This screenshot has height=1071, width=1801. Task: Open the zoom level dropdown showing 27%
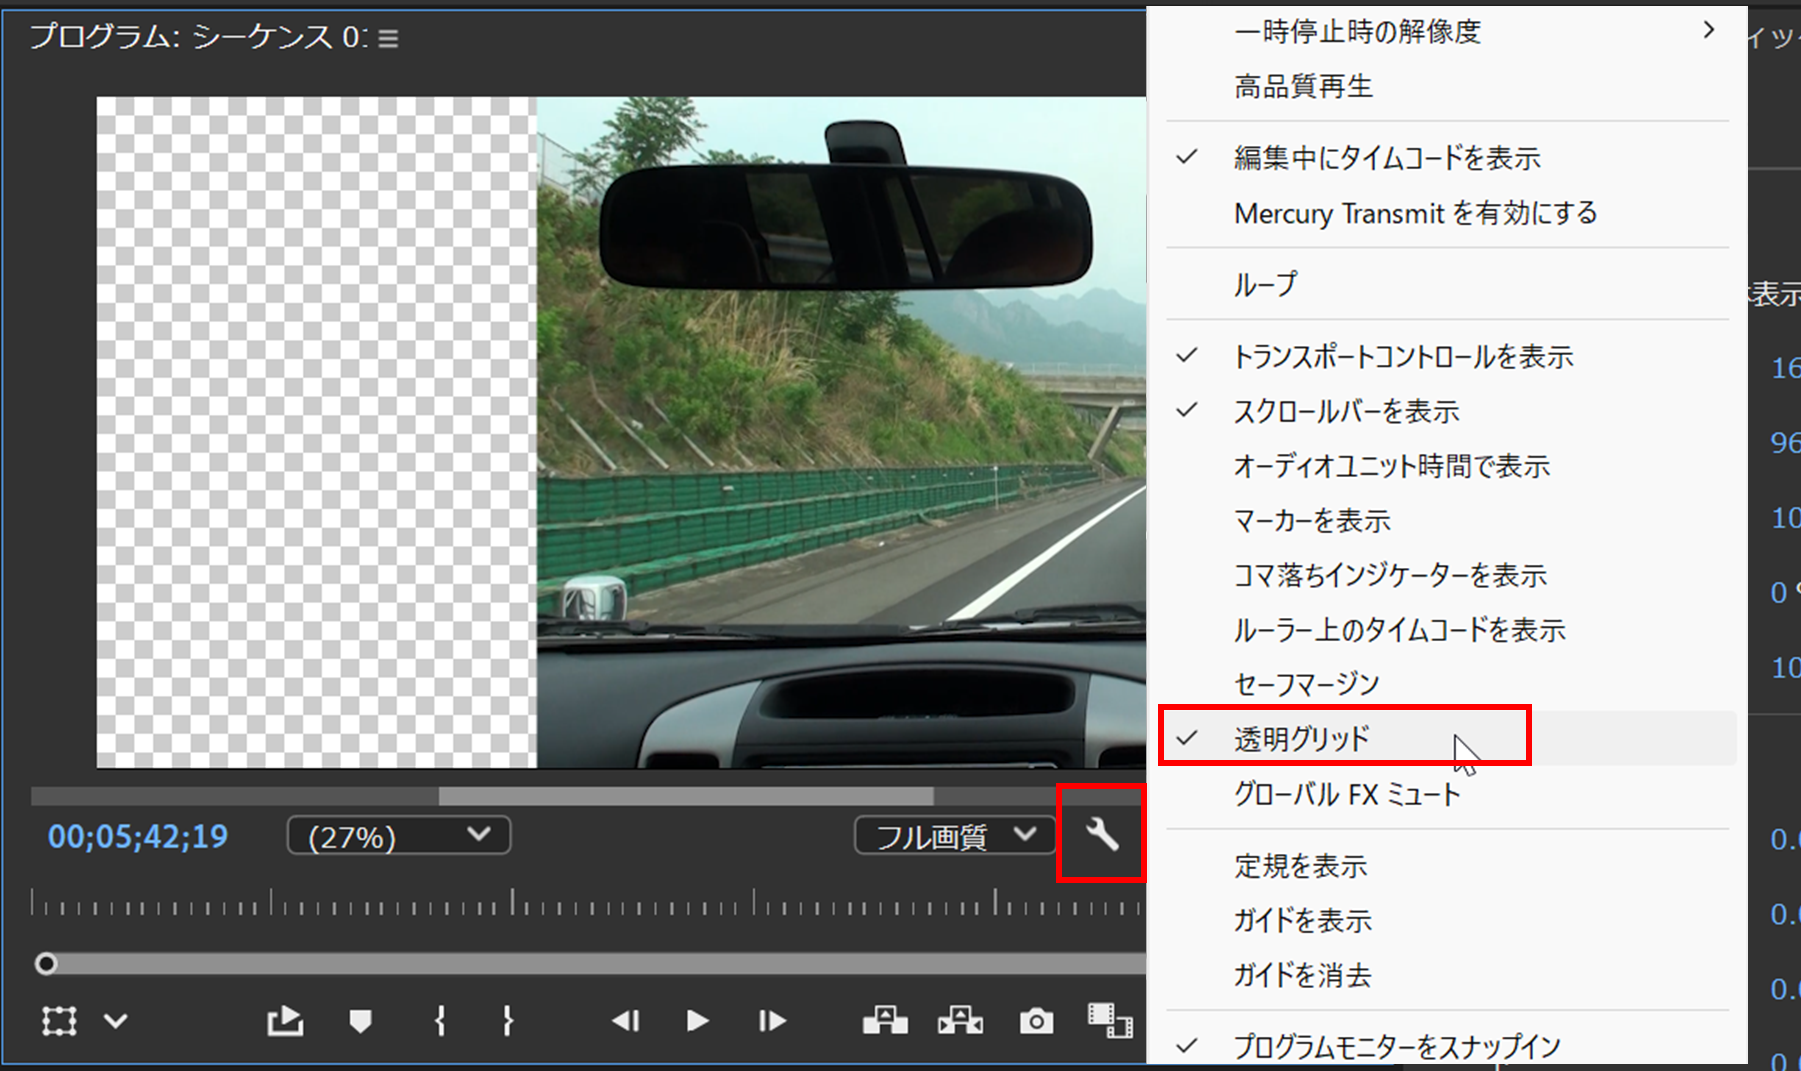coord(397,835)
